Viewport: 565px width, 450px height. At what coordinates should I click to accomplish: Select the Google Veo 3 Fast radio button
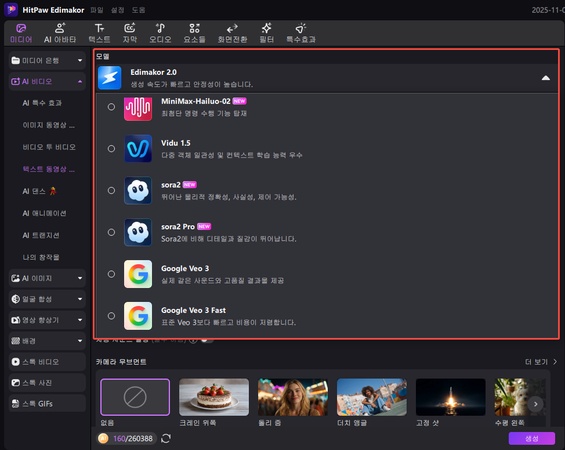coord(111,316)
